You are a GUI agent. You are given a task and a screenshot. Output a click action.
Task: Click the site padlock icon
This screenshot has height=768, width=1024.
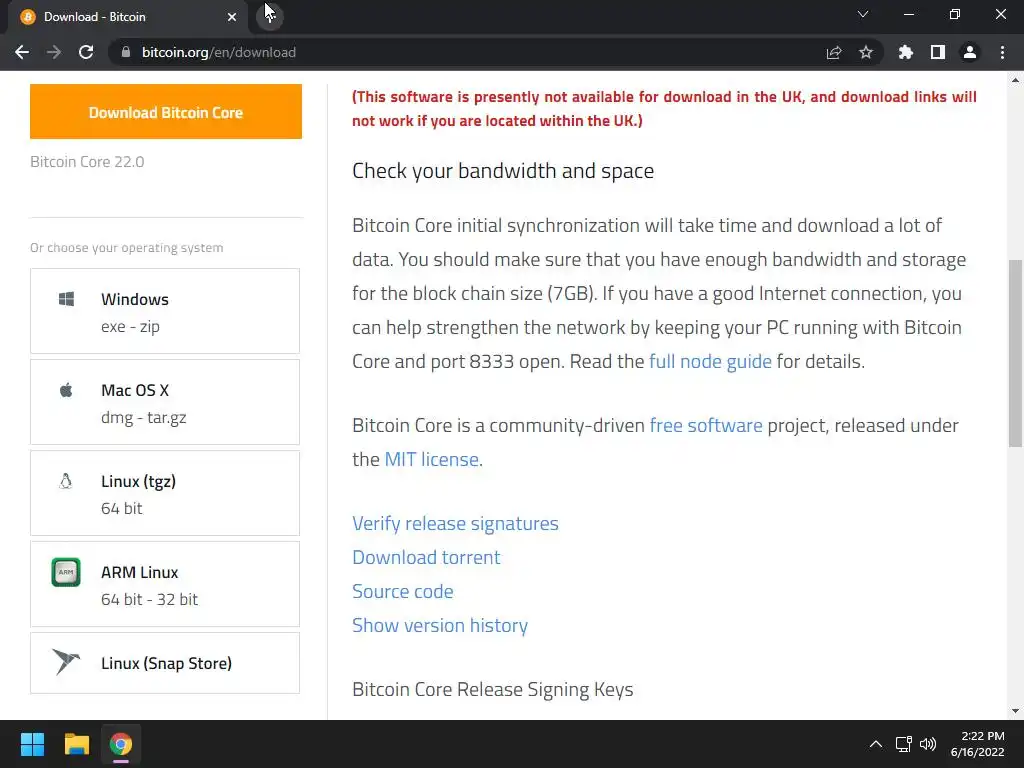[x=126, y=52]
